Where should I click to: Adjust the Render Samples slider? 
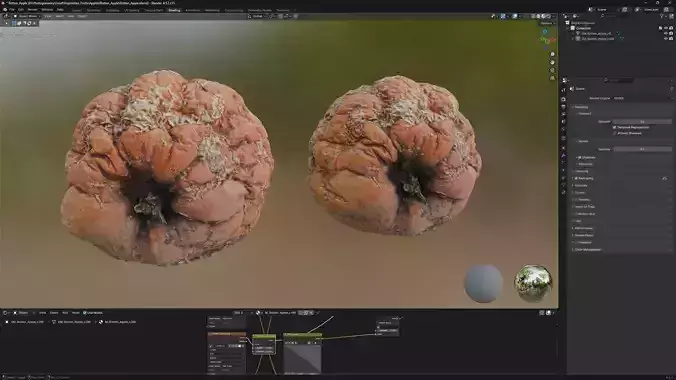coord(642,149)
